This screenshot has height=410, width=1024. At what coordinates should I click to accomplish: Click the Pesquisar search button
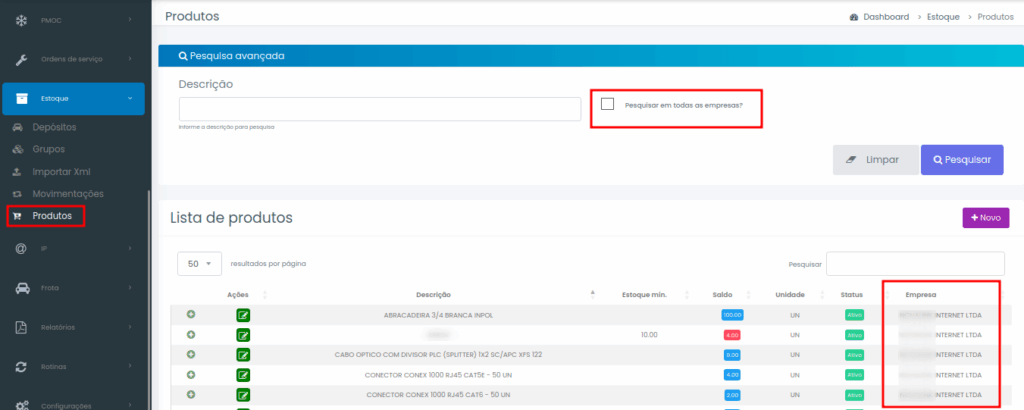click(x=961, y=160)
